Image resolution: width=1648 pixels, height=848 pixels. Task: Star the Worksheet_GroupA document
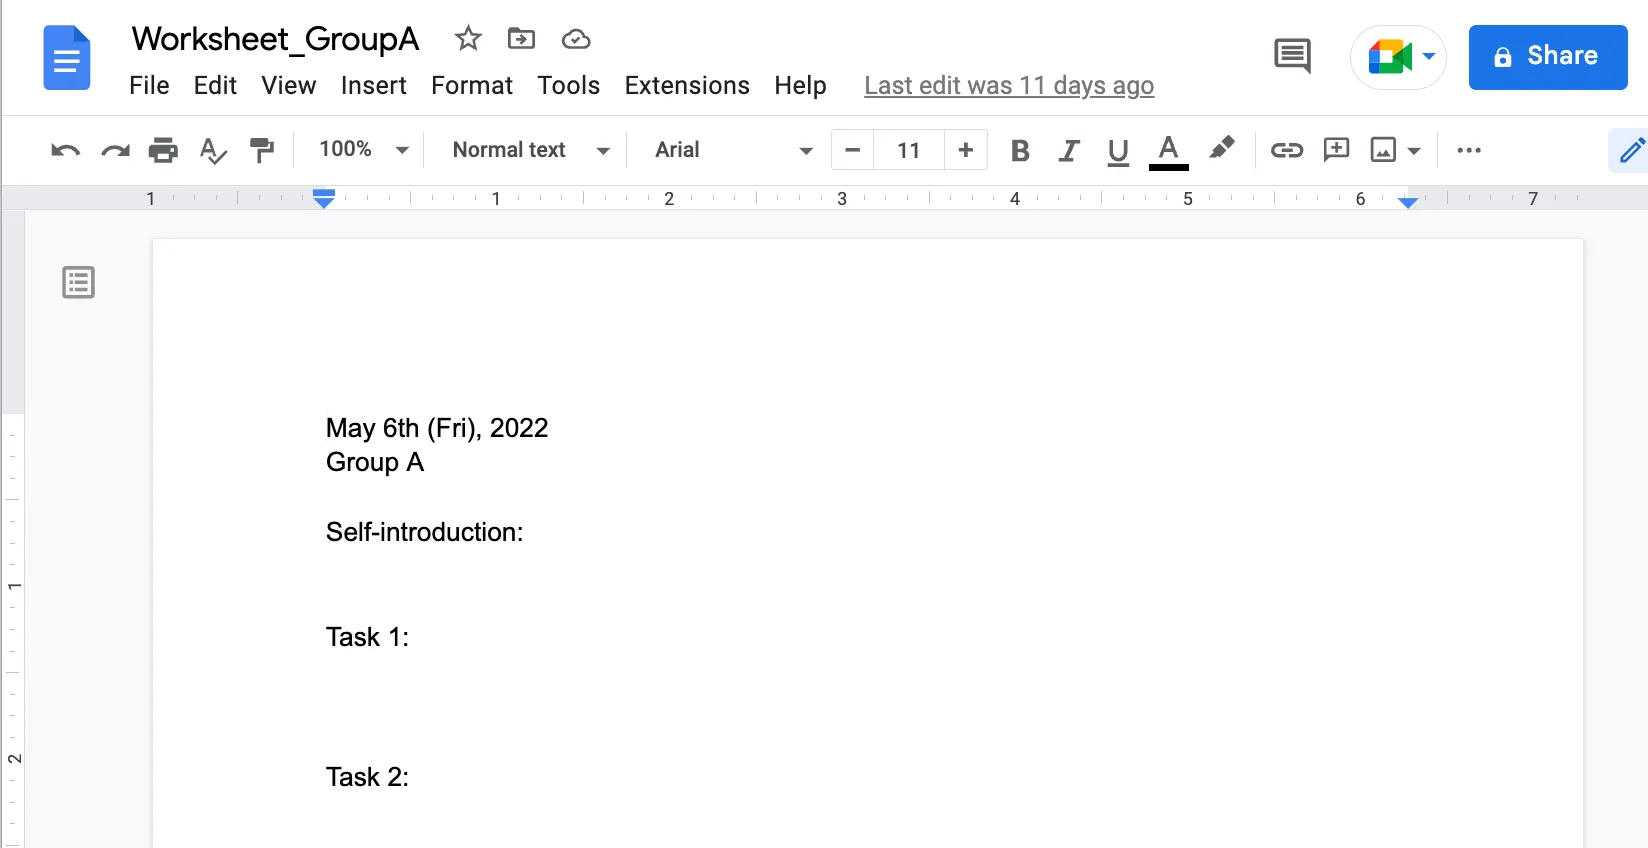468,39
